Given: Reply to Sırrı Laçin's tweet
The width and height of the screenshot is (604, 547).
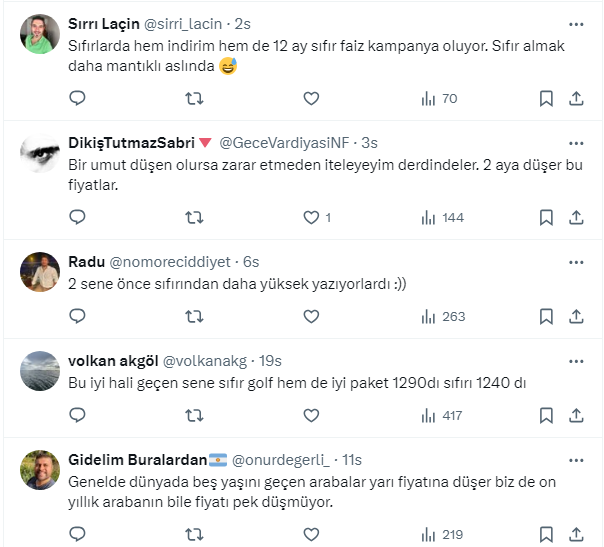Looking at the screenshot, I should 78,98.
